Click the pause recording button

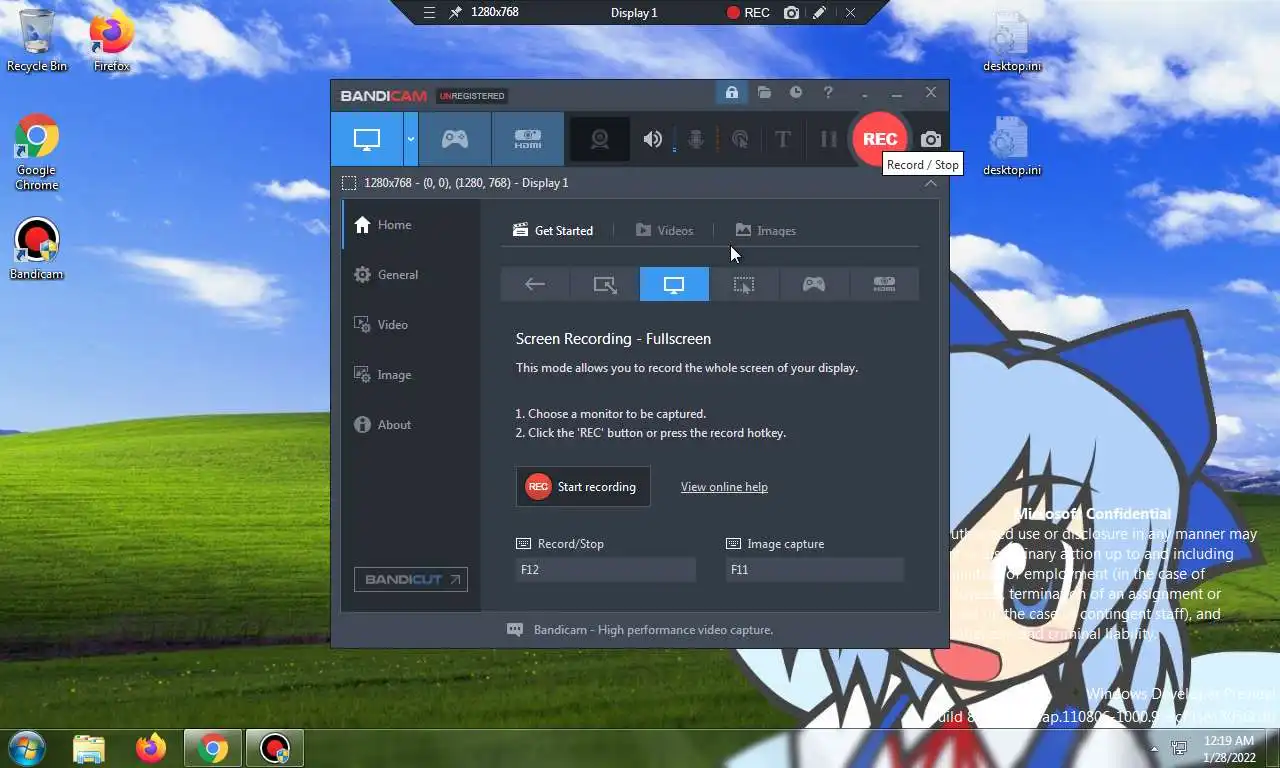coord(828,139)
